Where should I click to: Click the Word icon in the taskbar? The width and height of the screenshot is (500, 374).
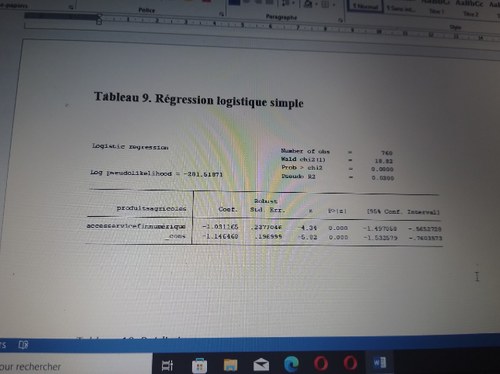pyautogui.click(x=380, y=362)
